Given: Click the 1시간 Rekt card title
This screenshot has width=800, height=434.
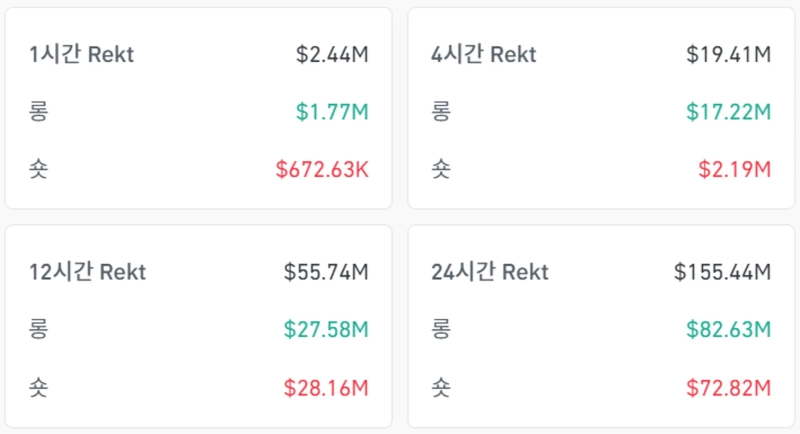Looking at the screenshot, I should click(x=81, y=54).
